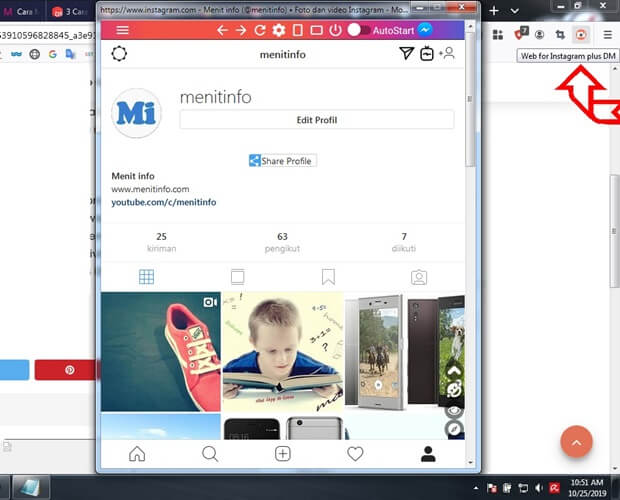Open Discover People add-user icon

pos(447,53)
